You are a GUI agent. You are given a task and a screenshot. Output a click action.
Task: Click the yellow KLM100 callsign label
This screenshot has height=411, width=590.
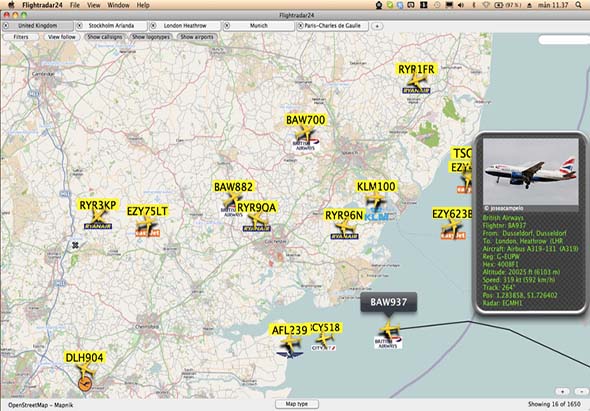(376, 186)
